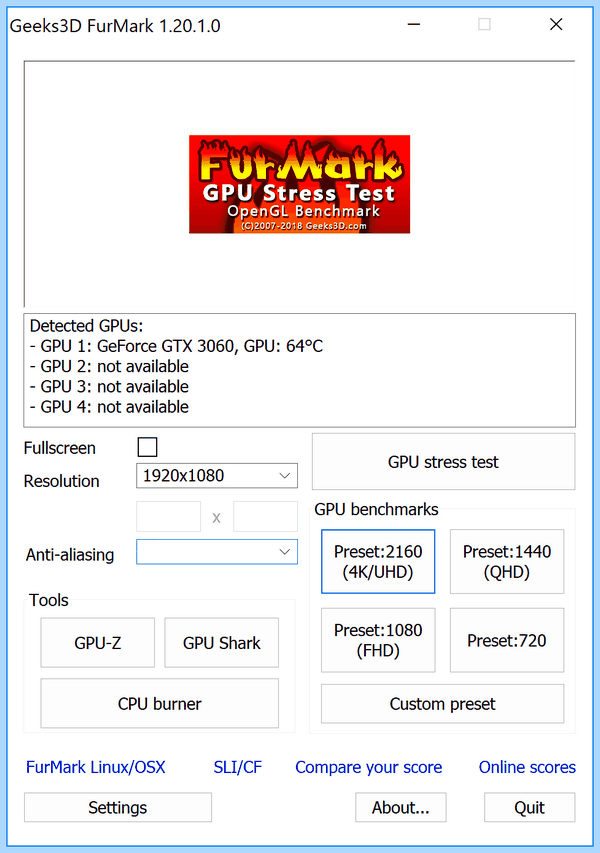Follow the Compare your score link
600x853 pixels.
[369, 767]
